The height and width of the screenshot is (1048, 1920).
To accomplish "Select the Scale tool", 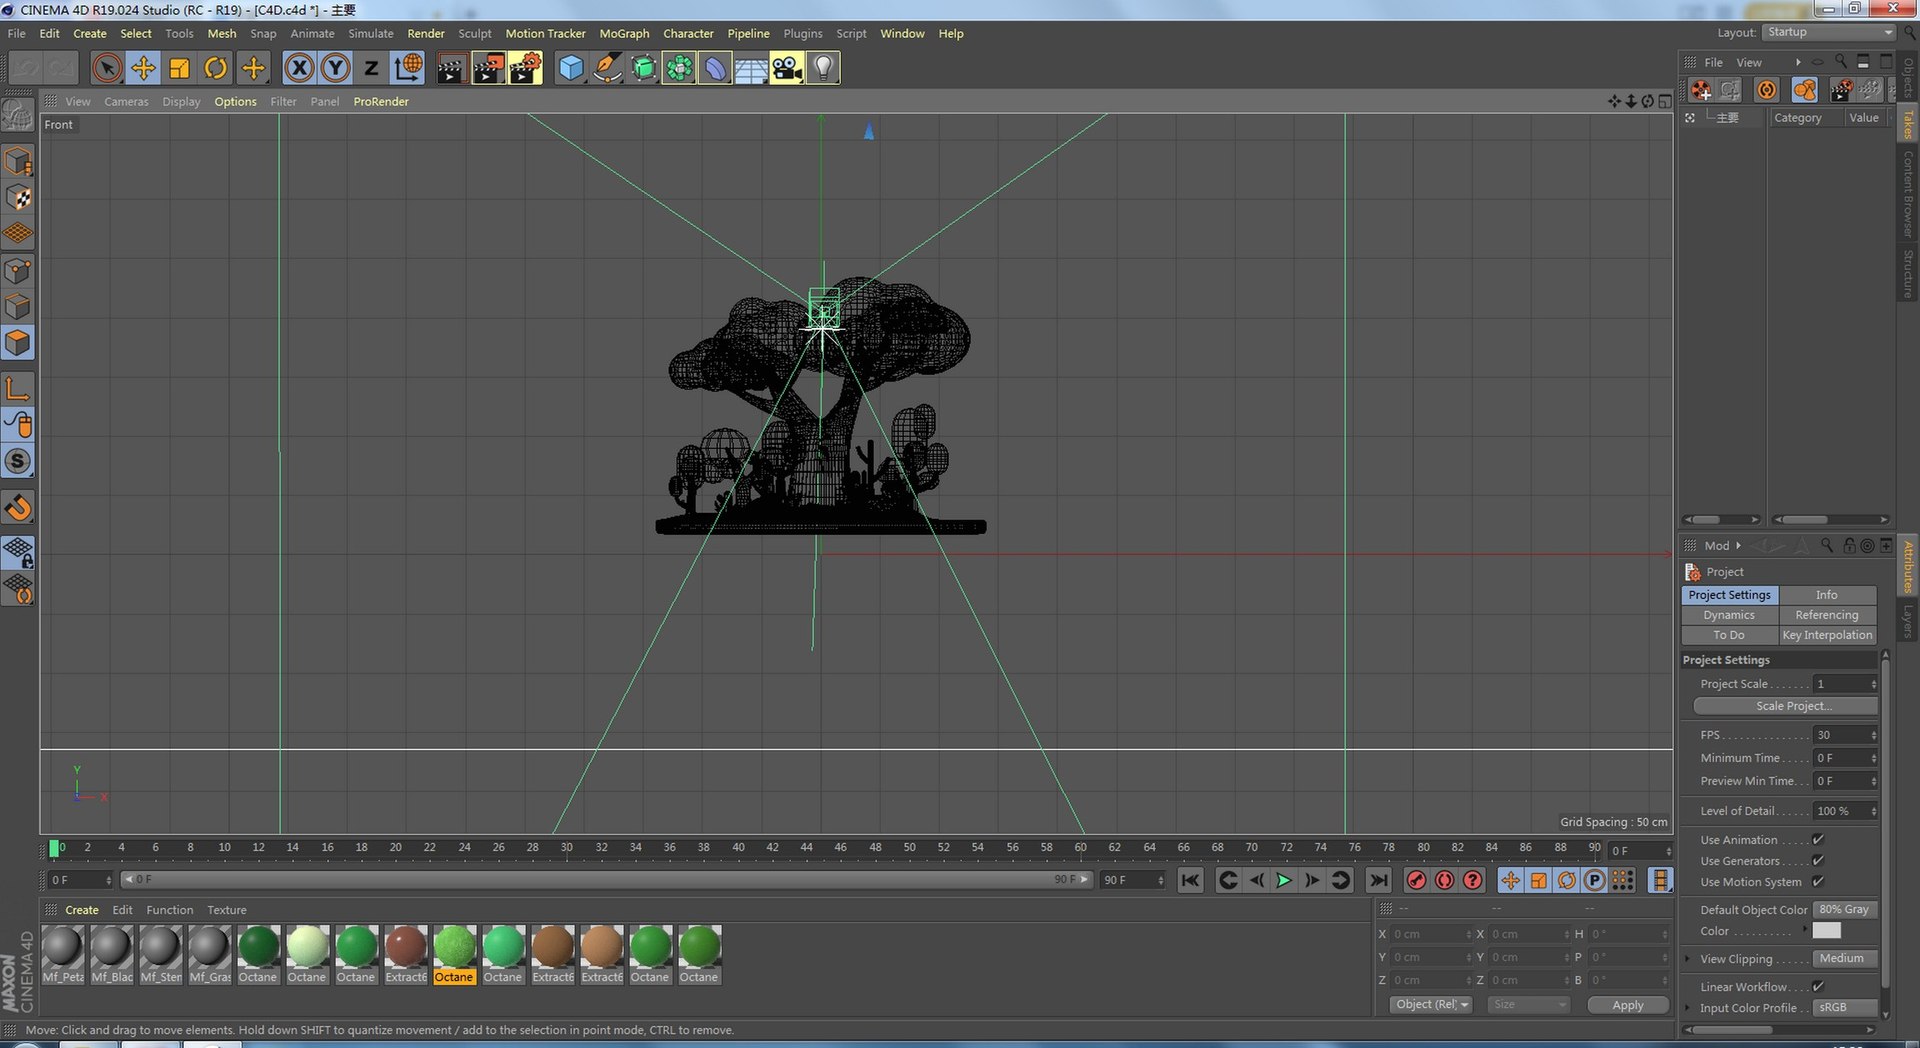I will coord(179,68).
